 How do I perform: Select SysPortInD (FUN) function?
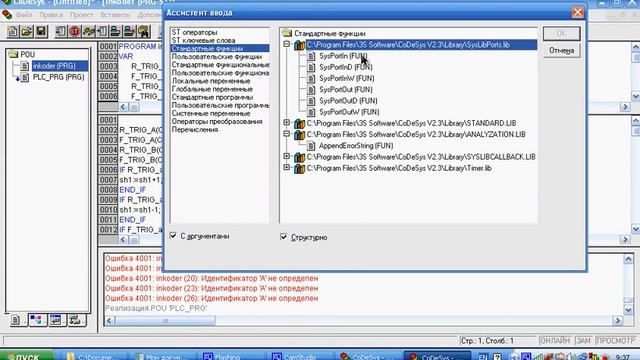coord(346,67)
